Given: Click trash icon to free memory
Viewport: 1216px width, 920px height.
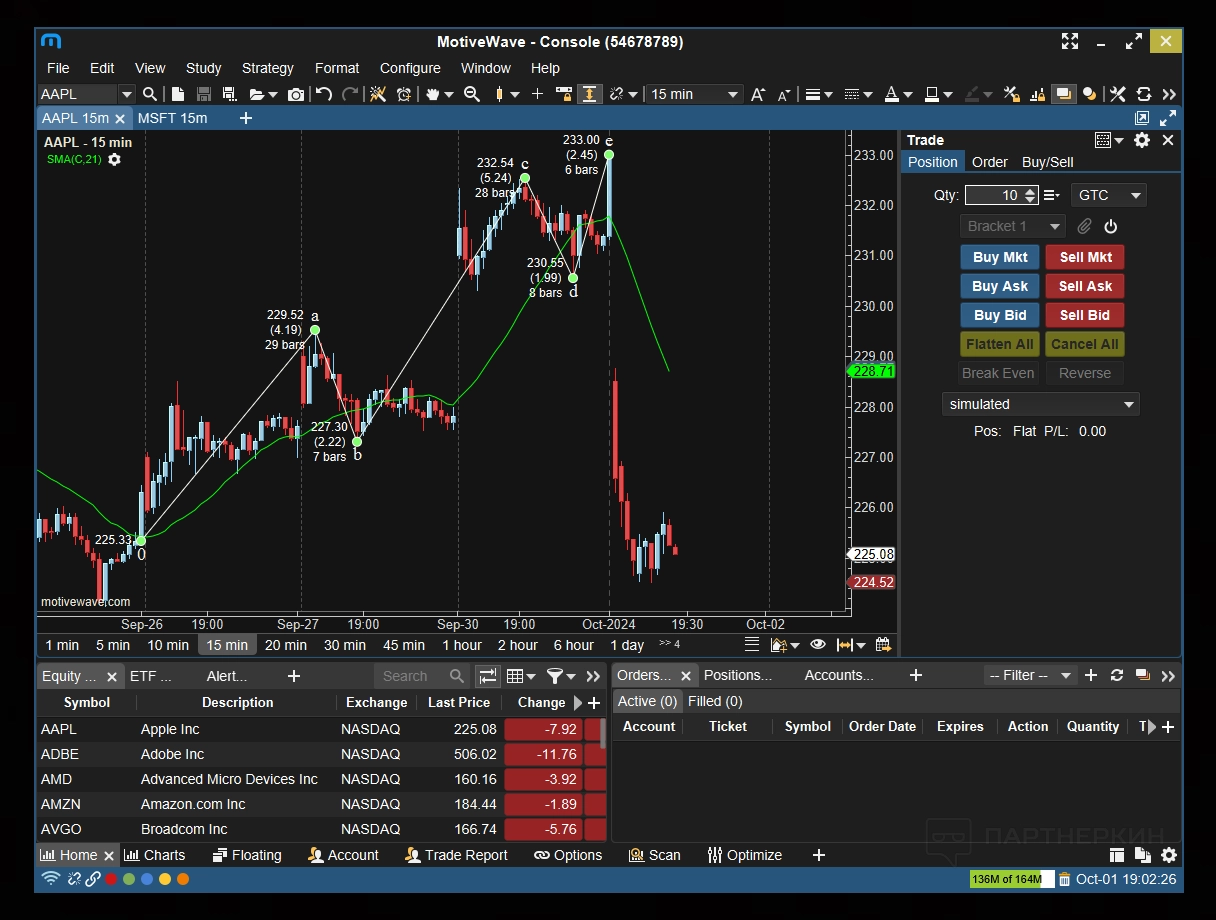Looking at the screenshot, I should coord(1065,880).
